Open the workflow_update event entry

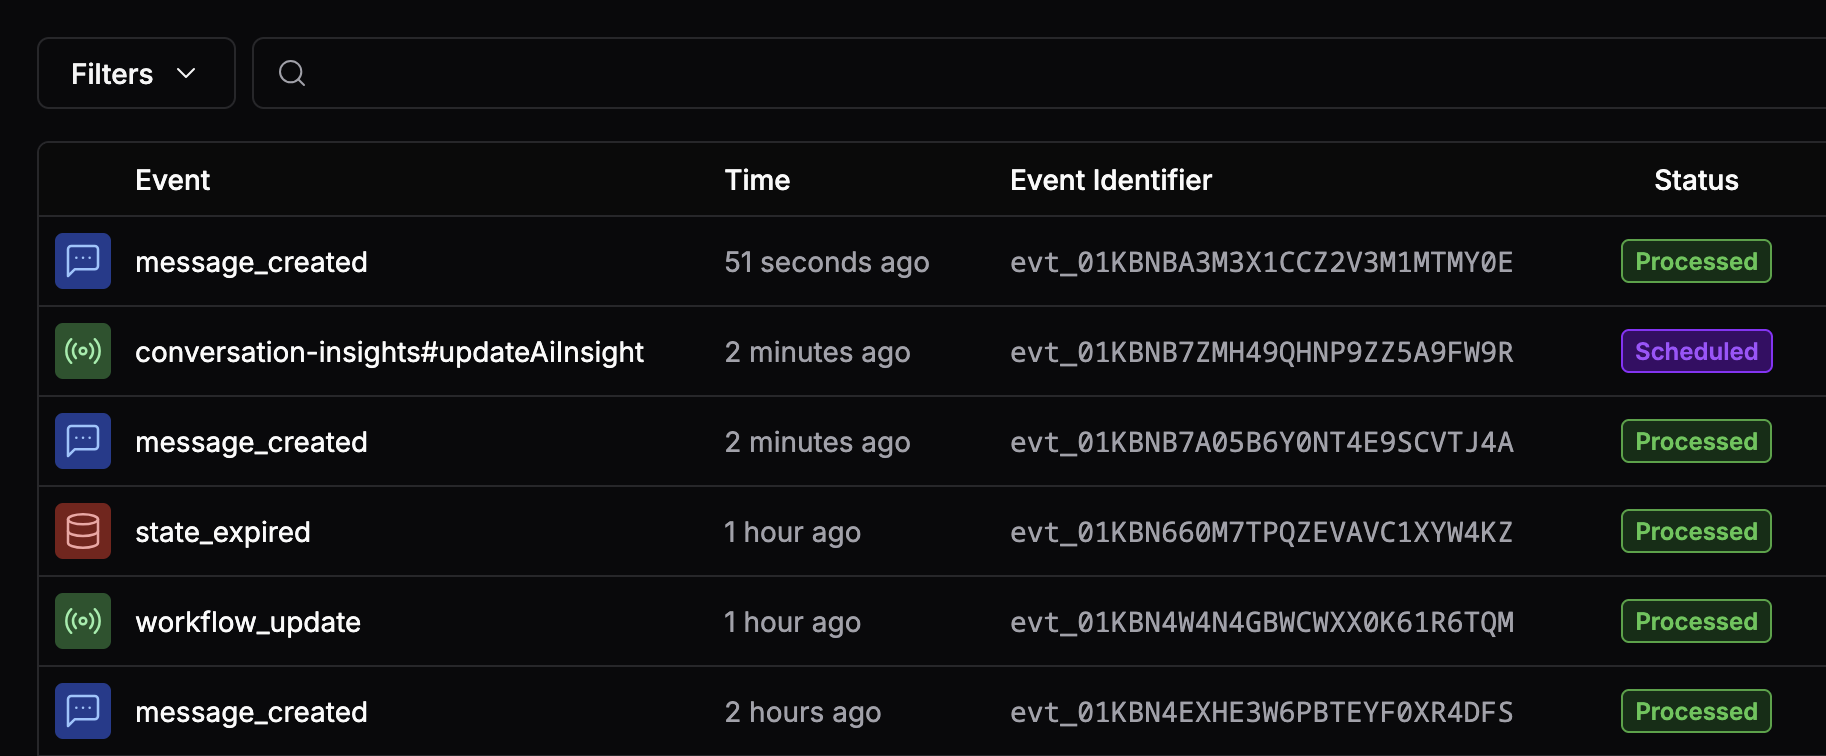click(x=248, y=621)
